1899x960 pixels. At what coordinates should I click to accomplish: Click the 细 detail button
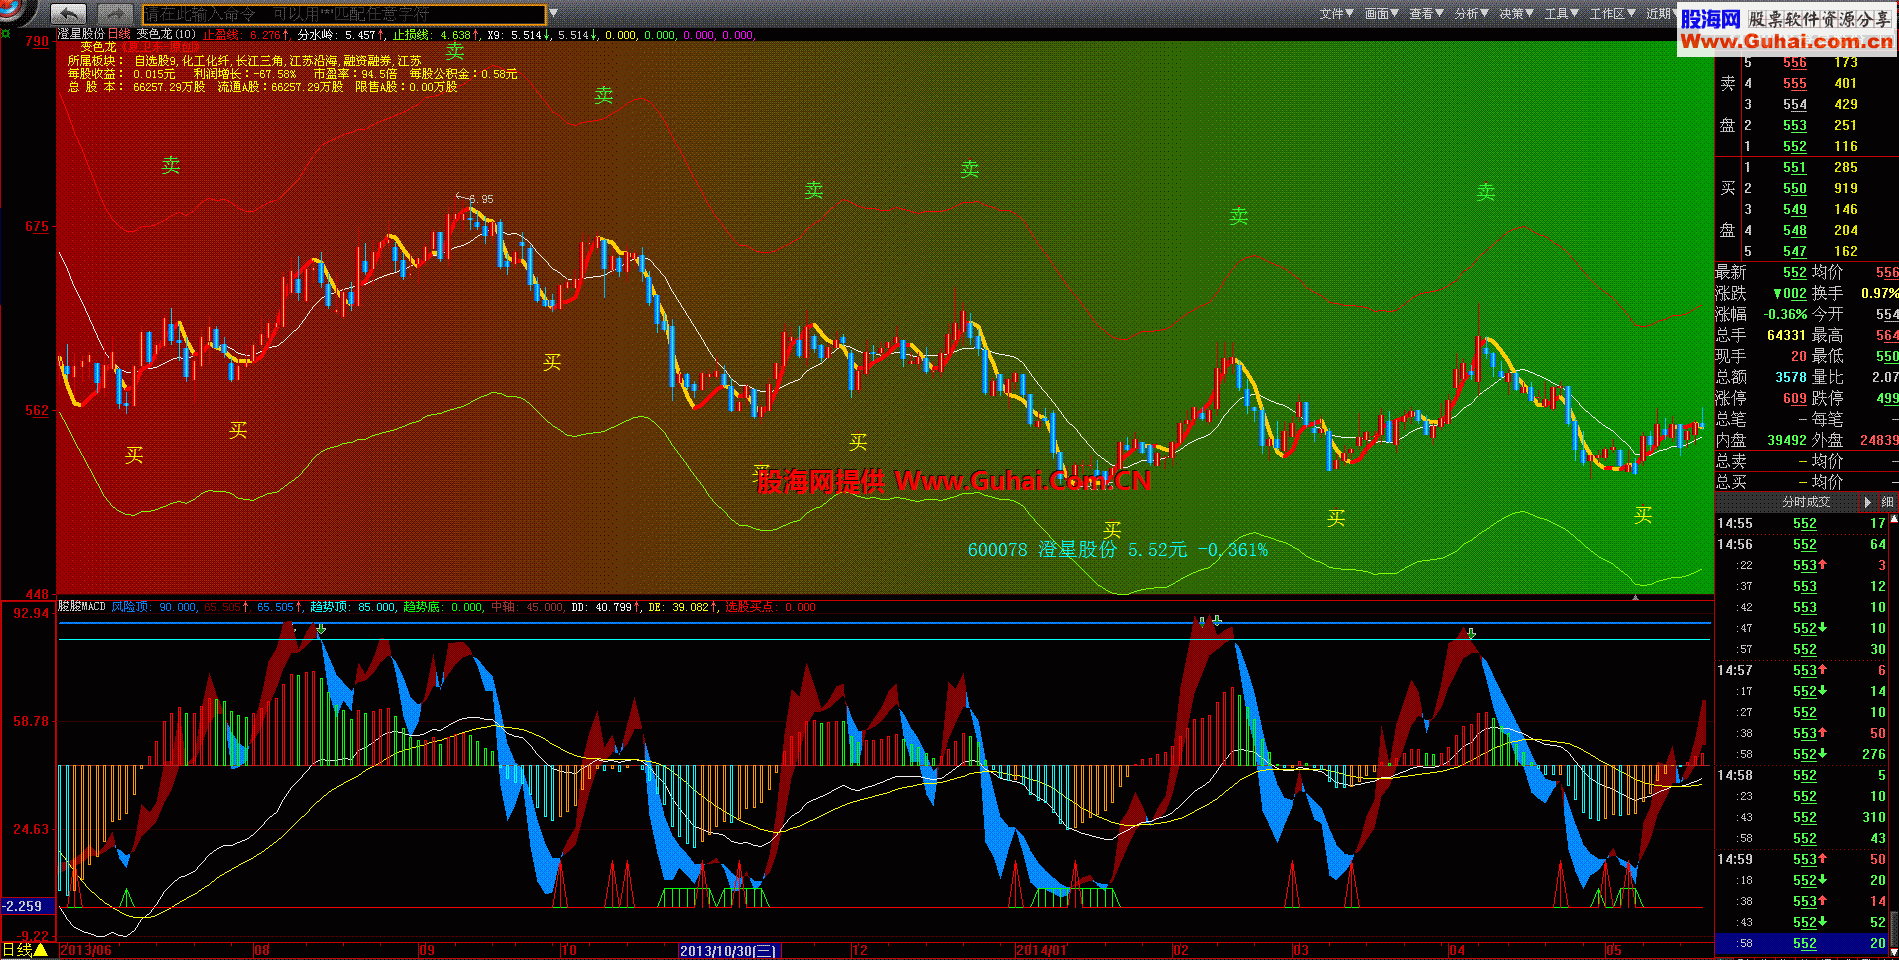pos(1887,502)
